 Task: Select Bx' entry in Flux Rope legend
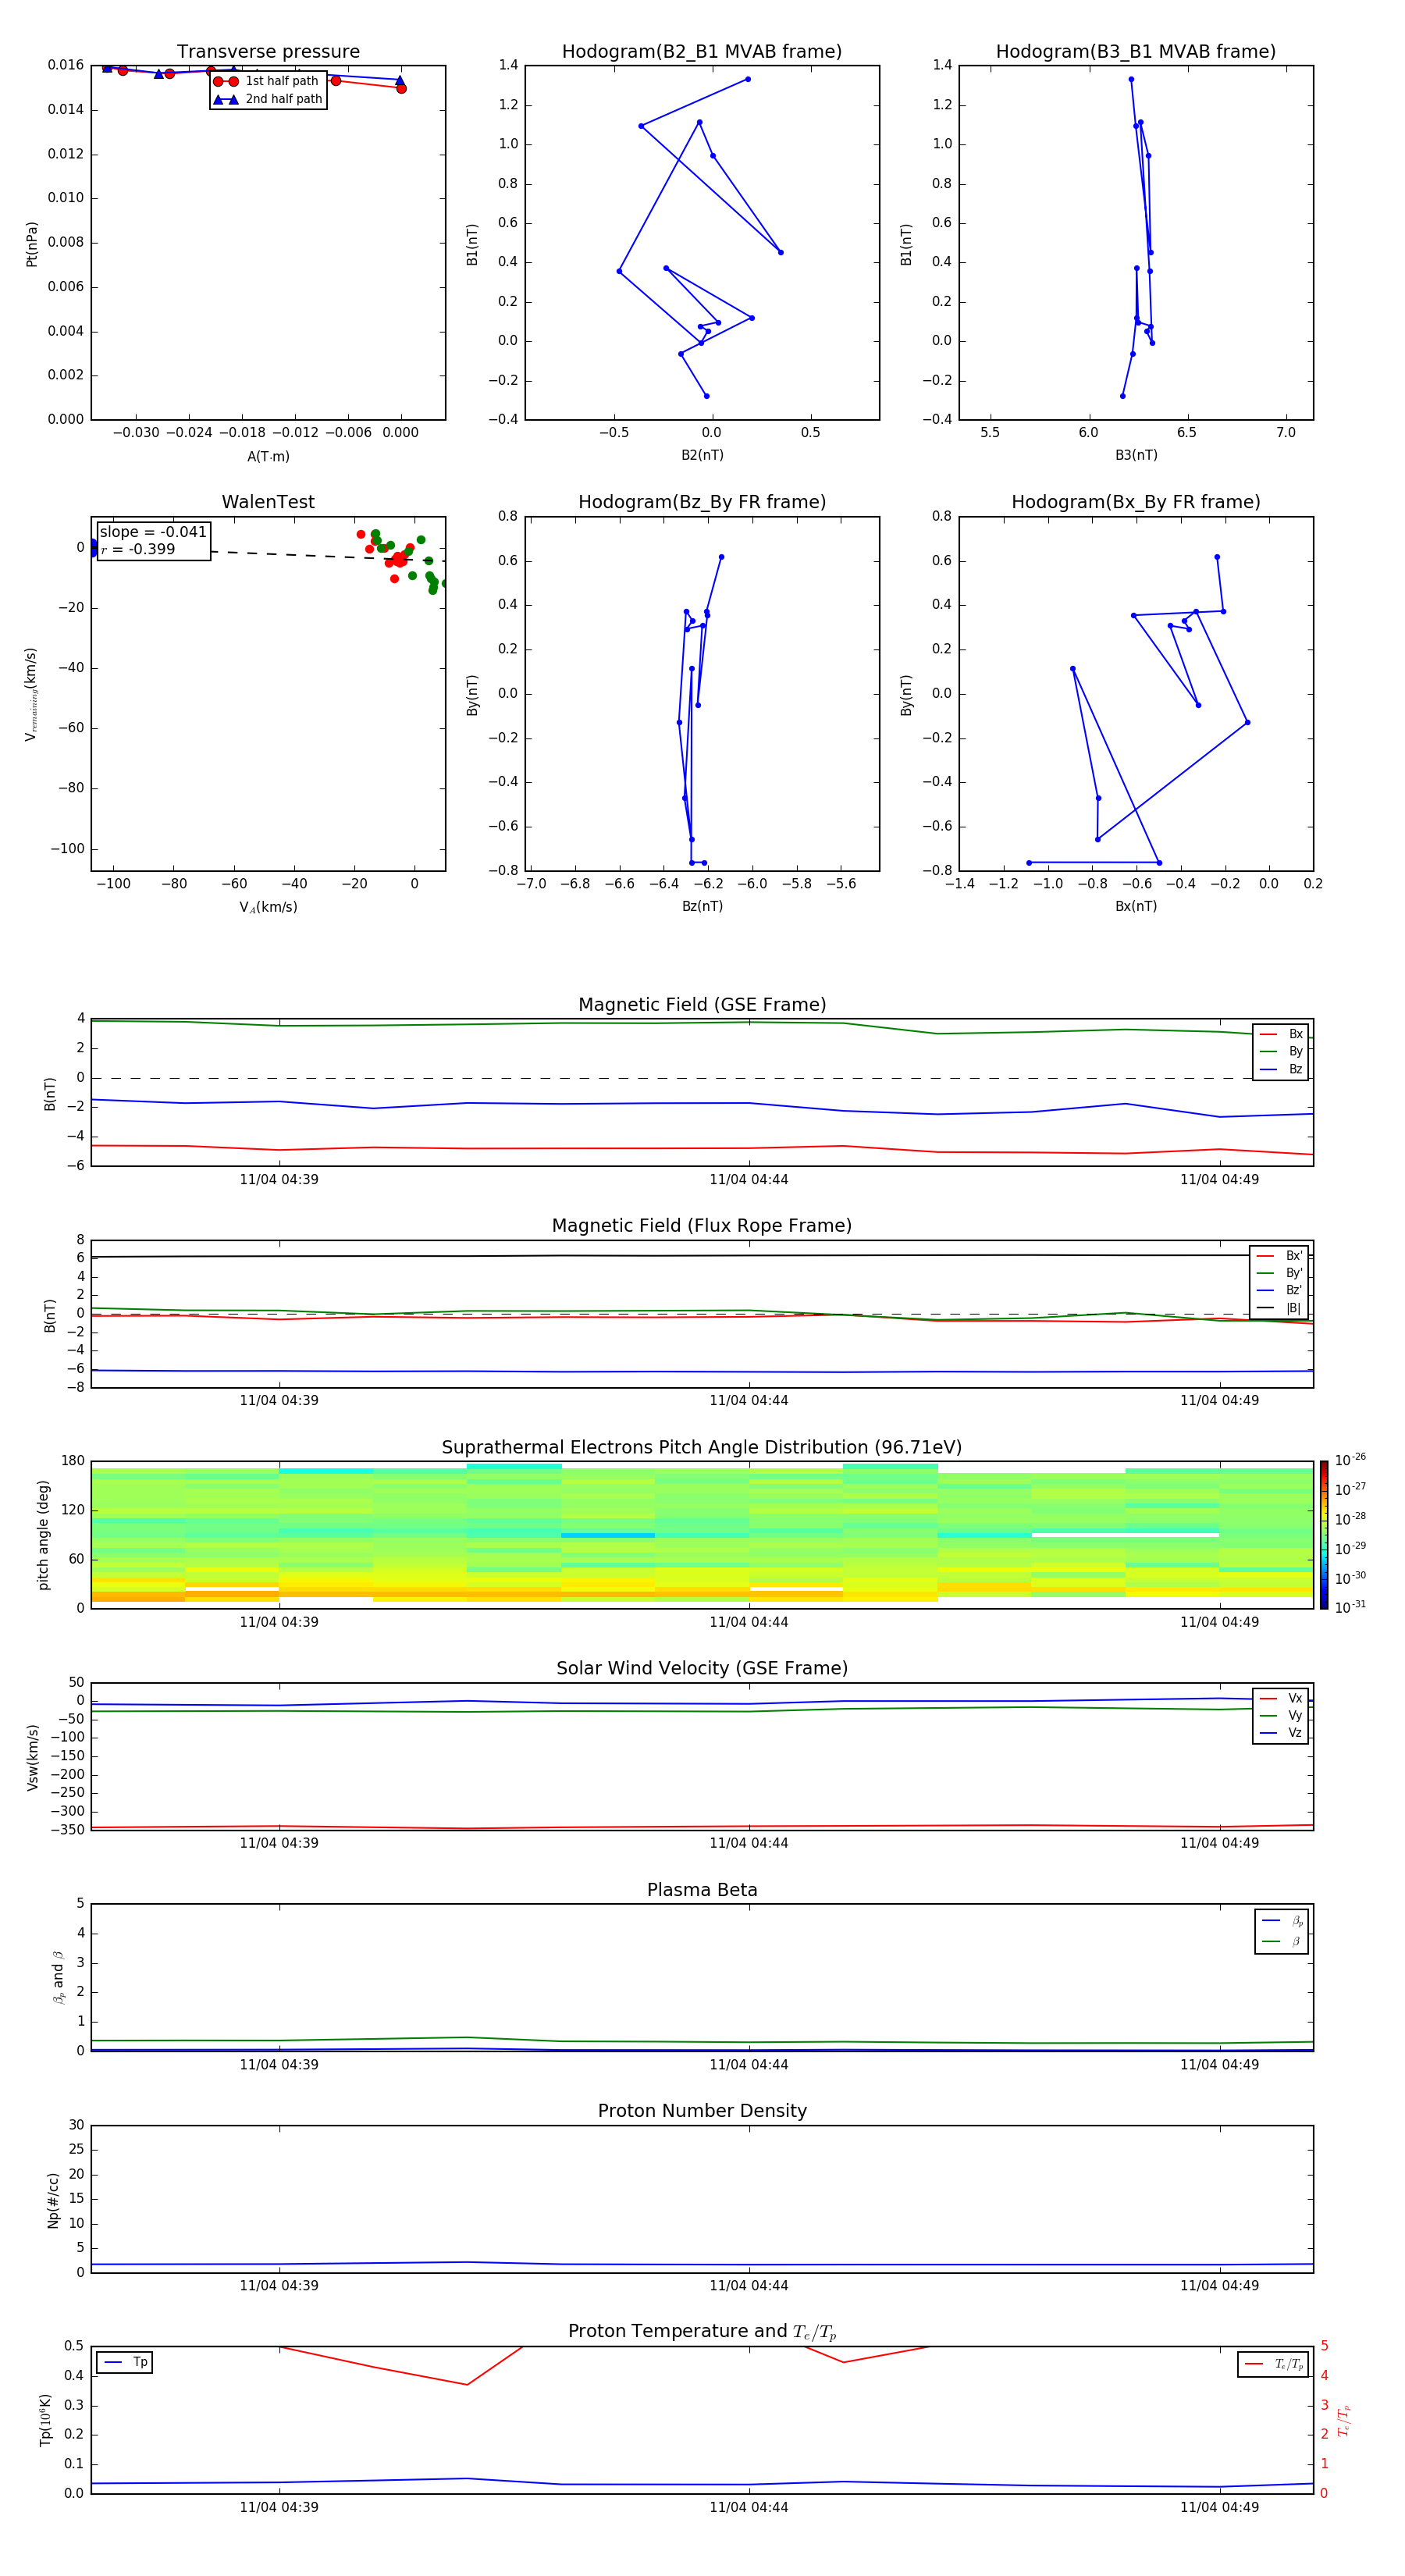click(x=1280, y=1256)
